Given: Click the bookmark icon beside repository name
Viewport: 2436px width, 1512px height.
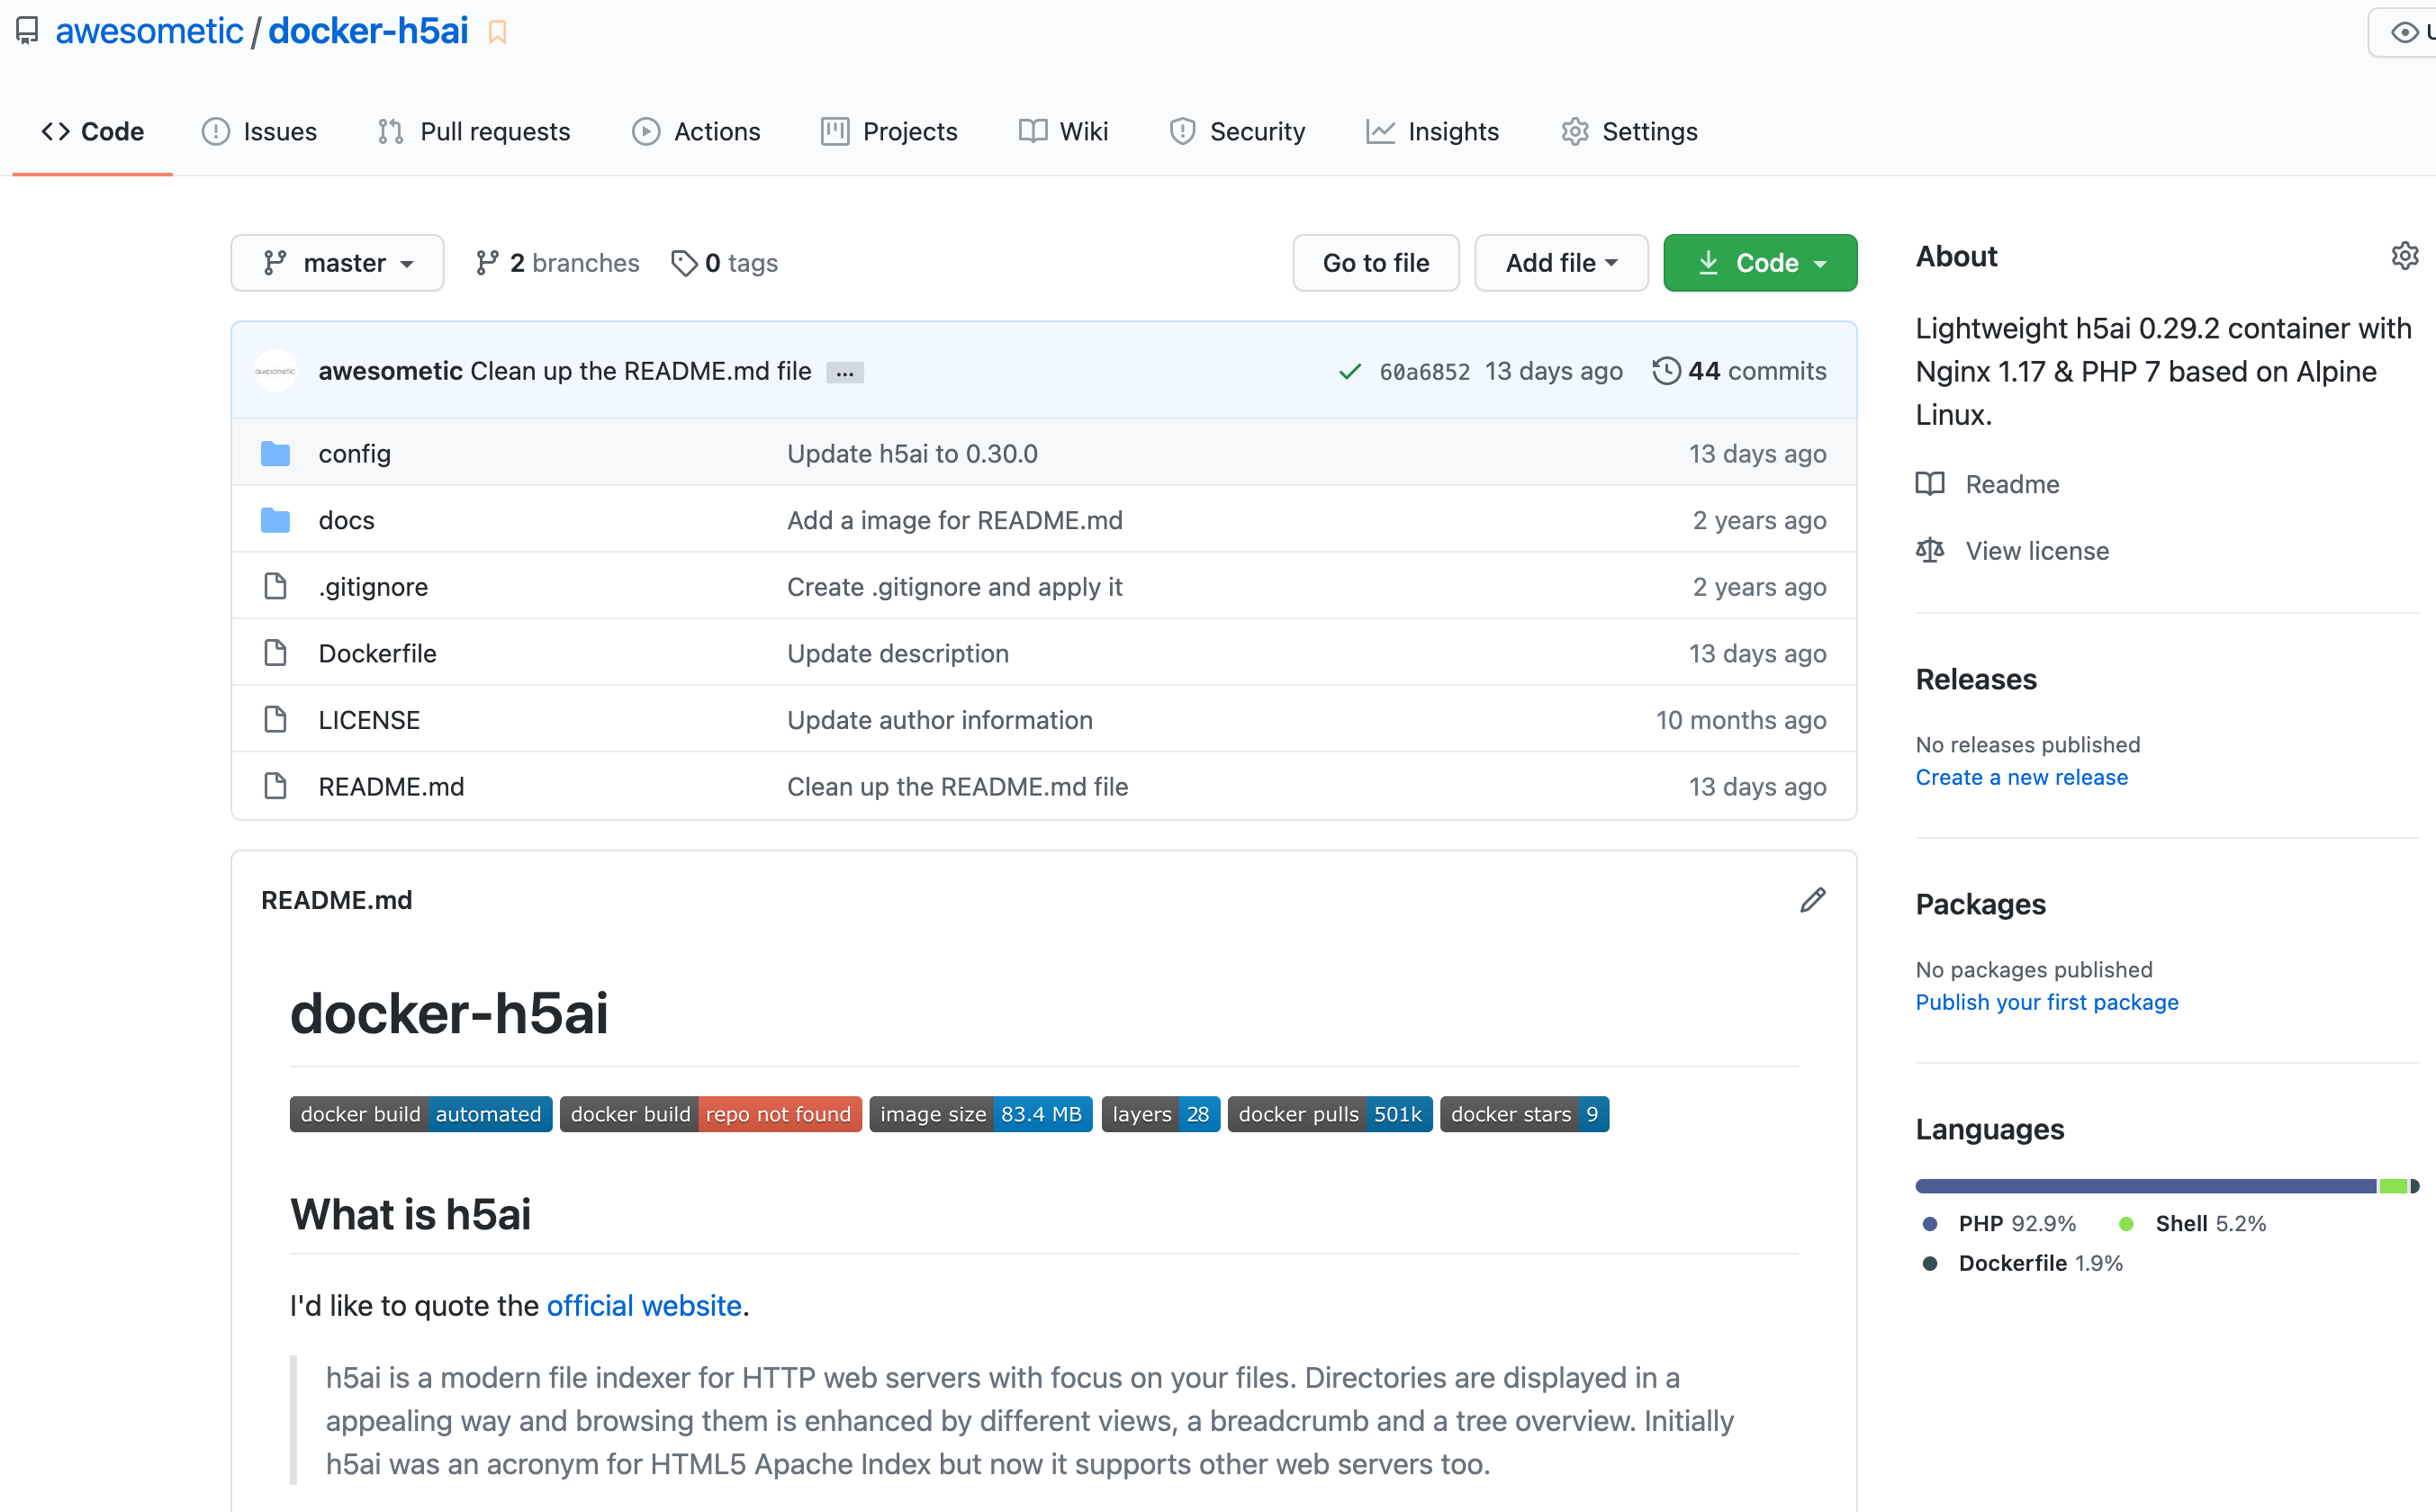Looking at the screenshot, I should (x=497, y=32).
